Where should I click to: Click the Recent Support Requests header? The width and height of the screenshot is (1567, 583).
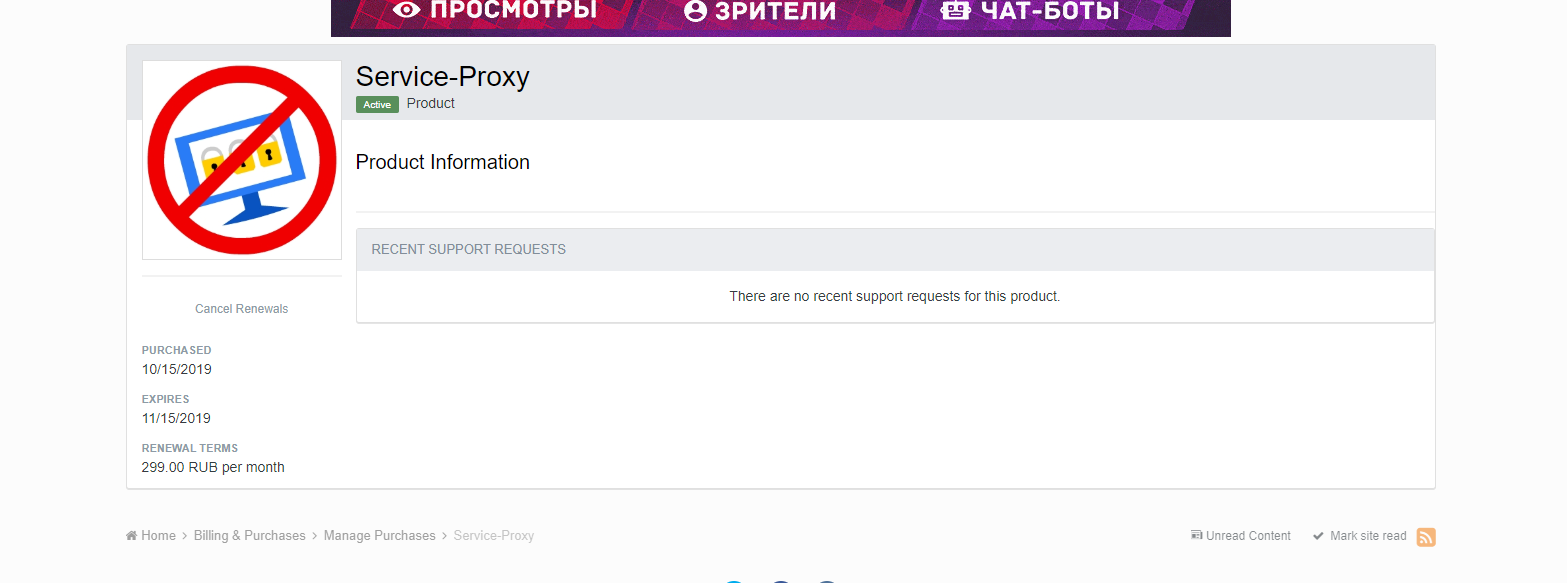click(468, 249)
